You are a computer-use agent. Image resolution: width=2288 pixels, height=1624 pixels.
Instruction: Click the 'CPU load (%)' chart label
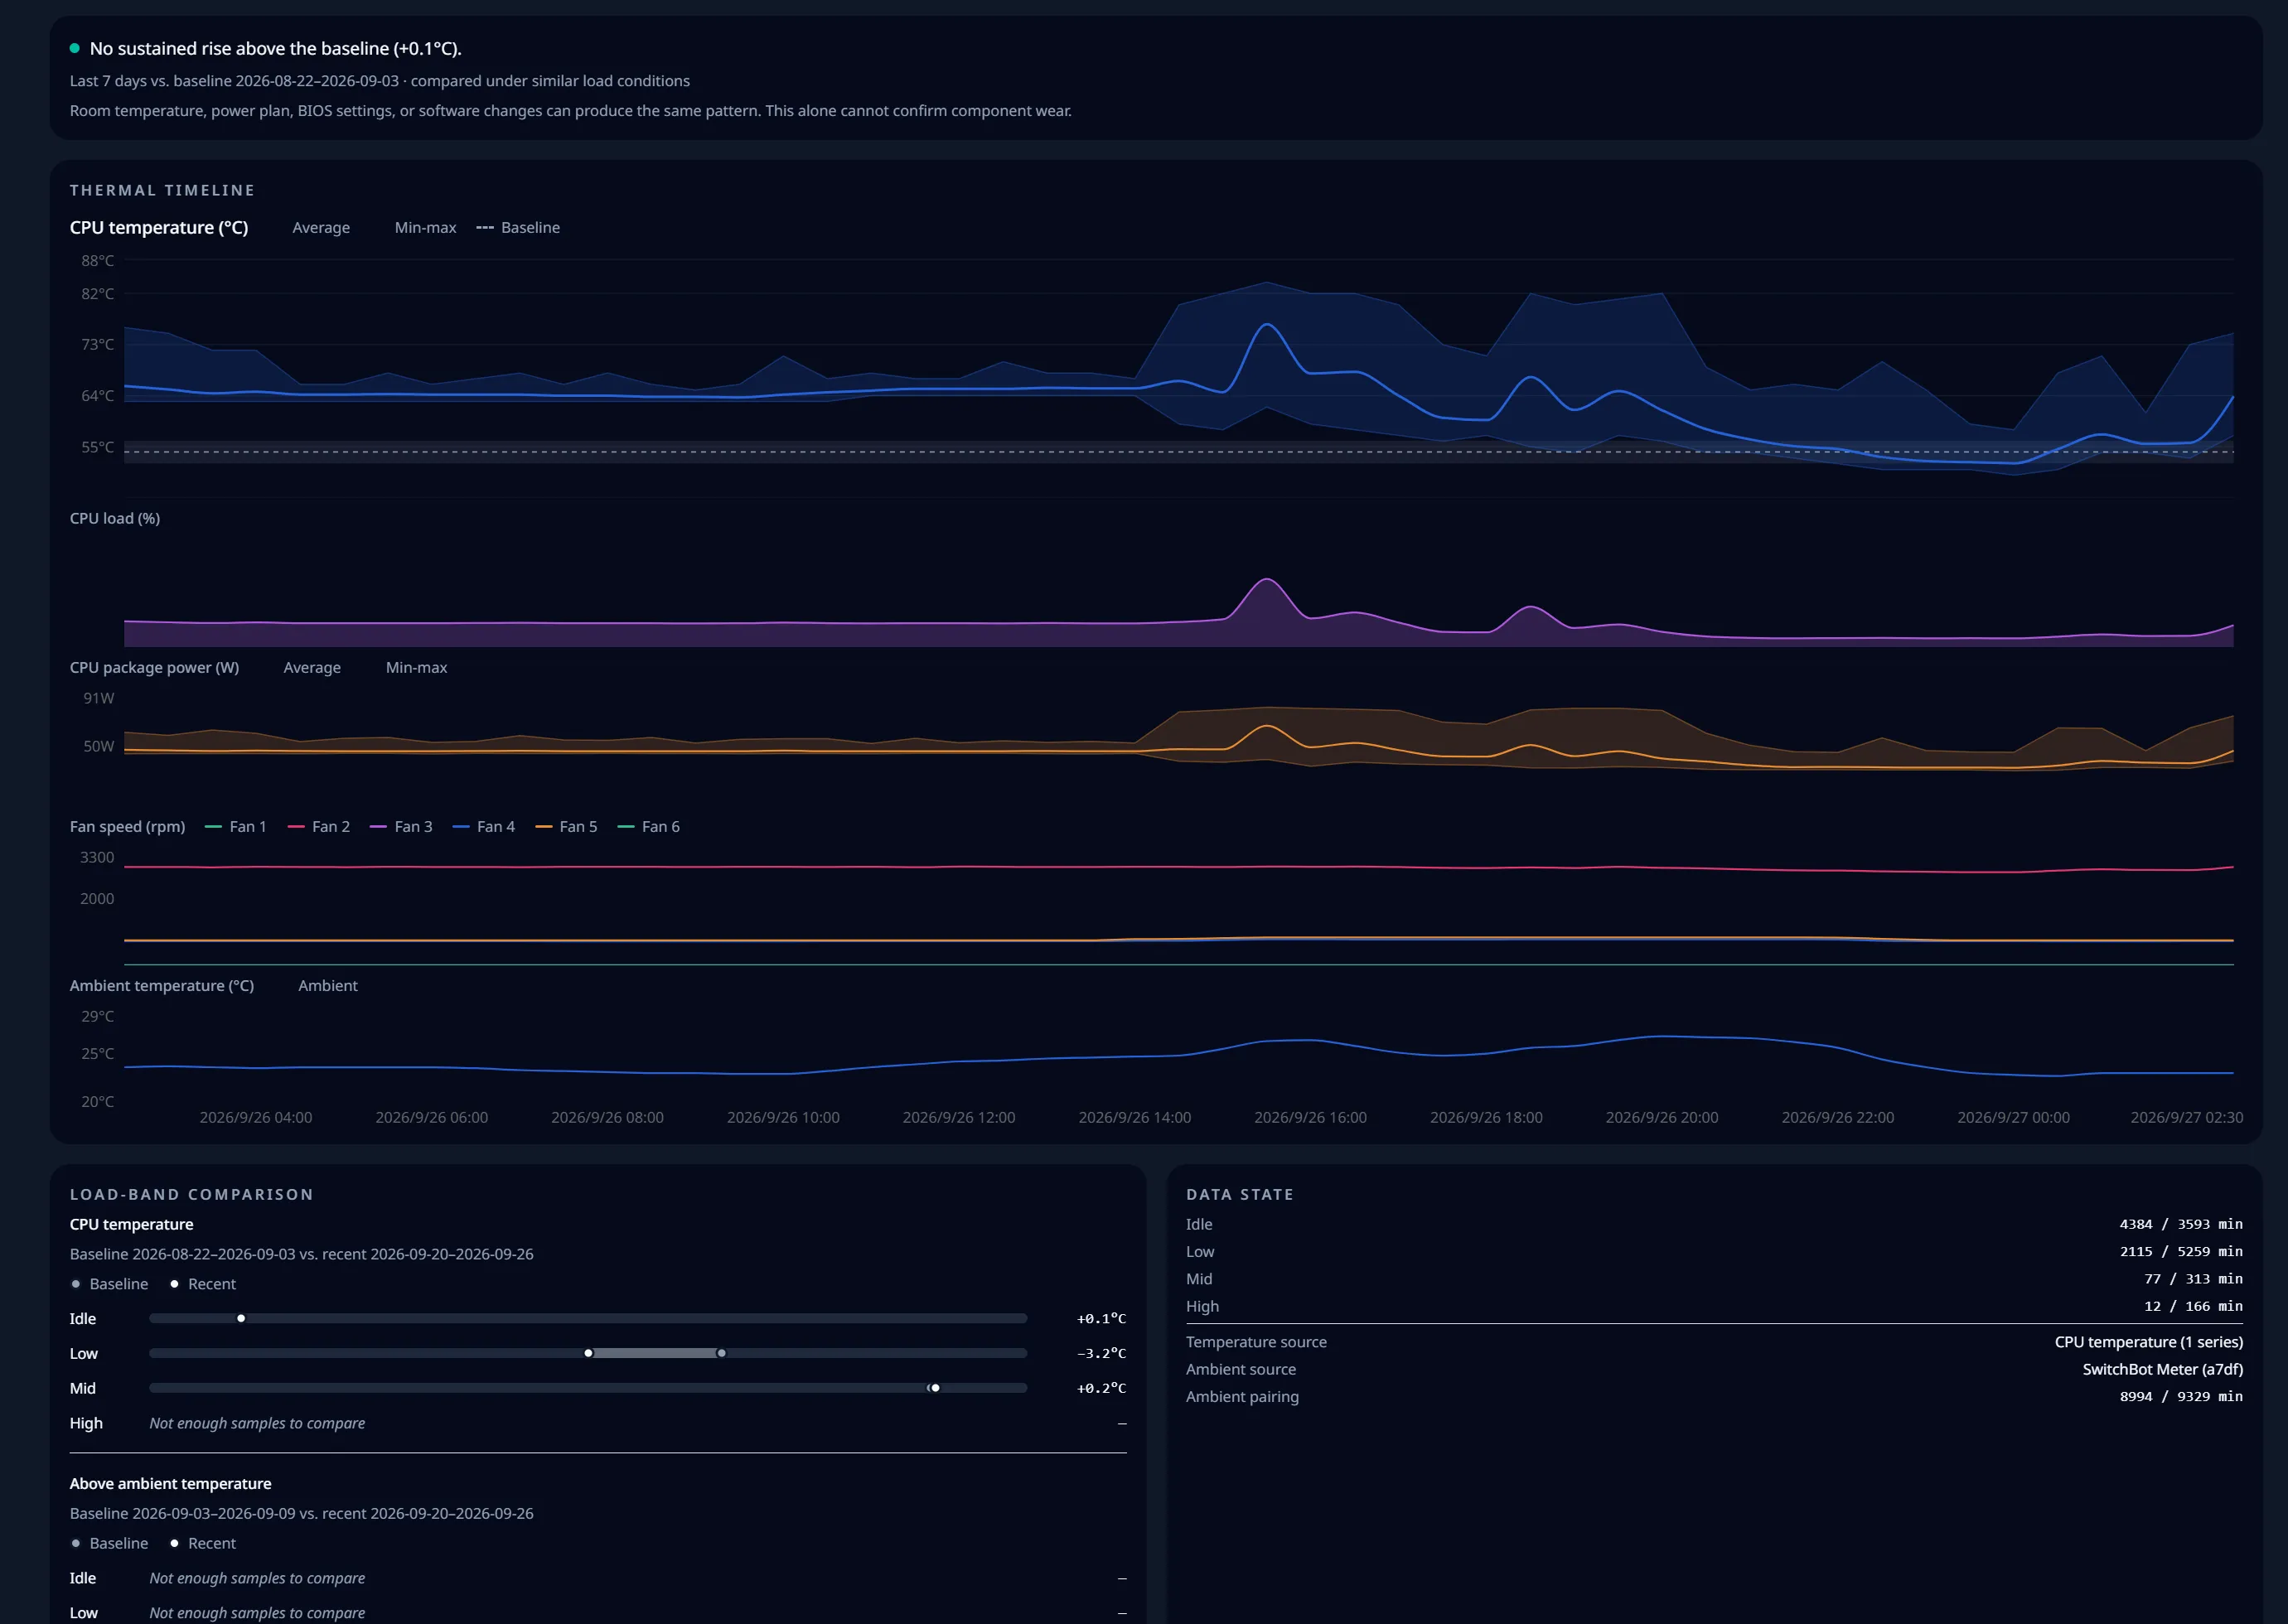click(x=115, y=518)
